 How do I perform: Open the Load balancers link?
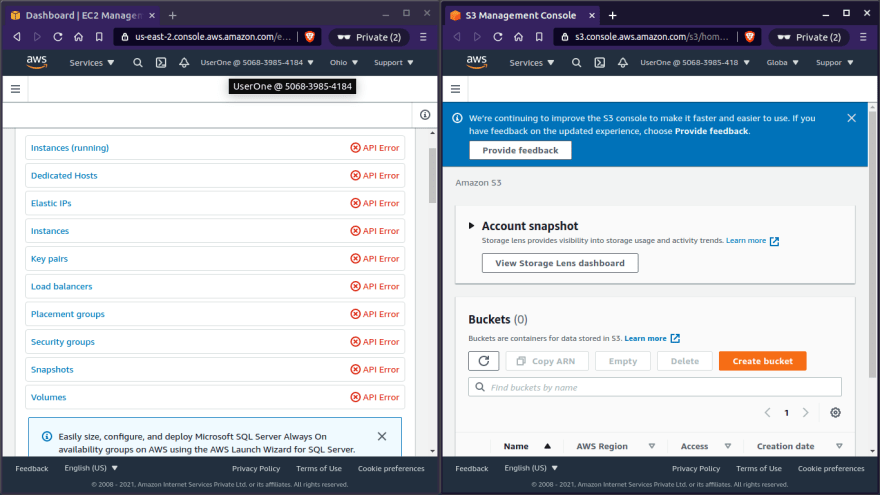point(61,286)
